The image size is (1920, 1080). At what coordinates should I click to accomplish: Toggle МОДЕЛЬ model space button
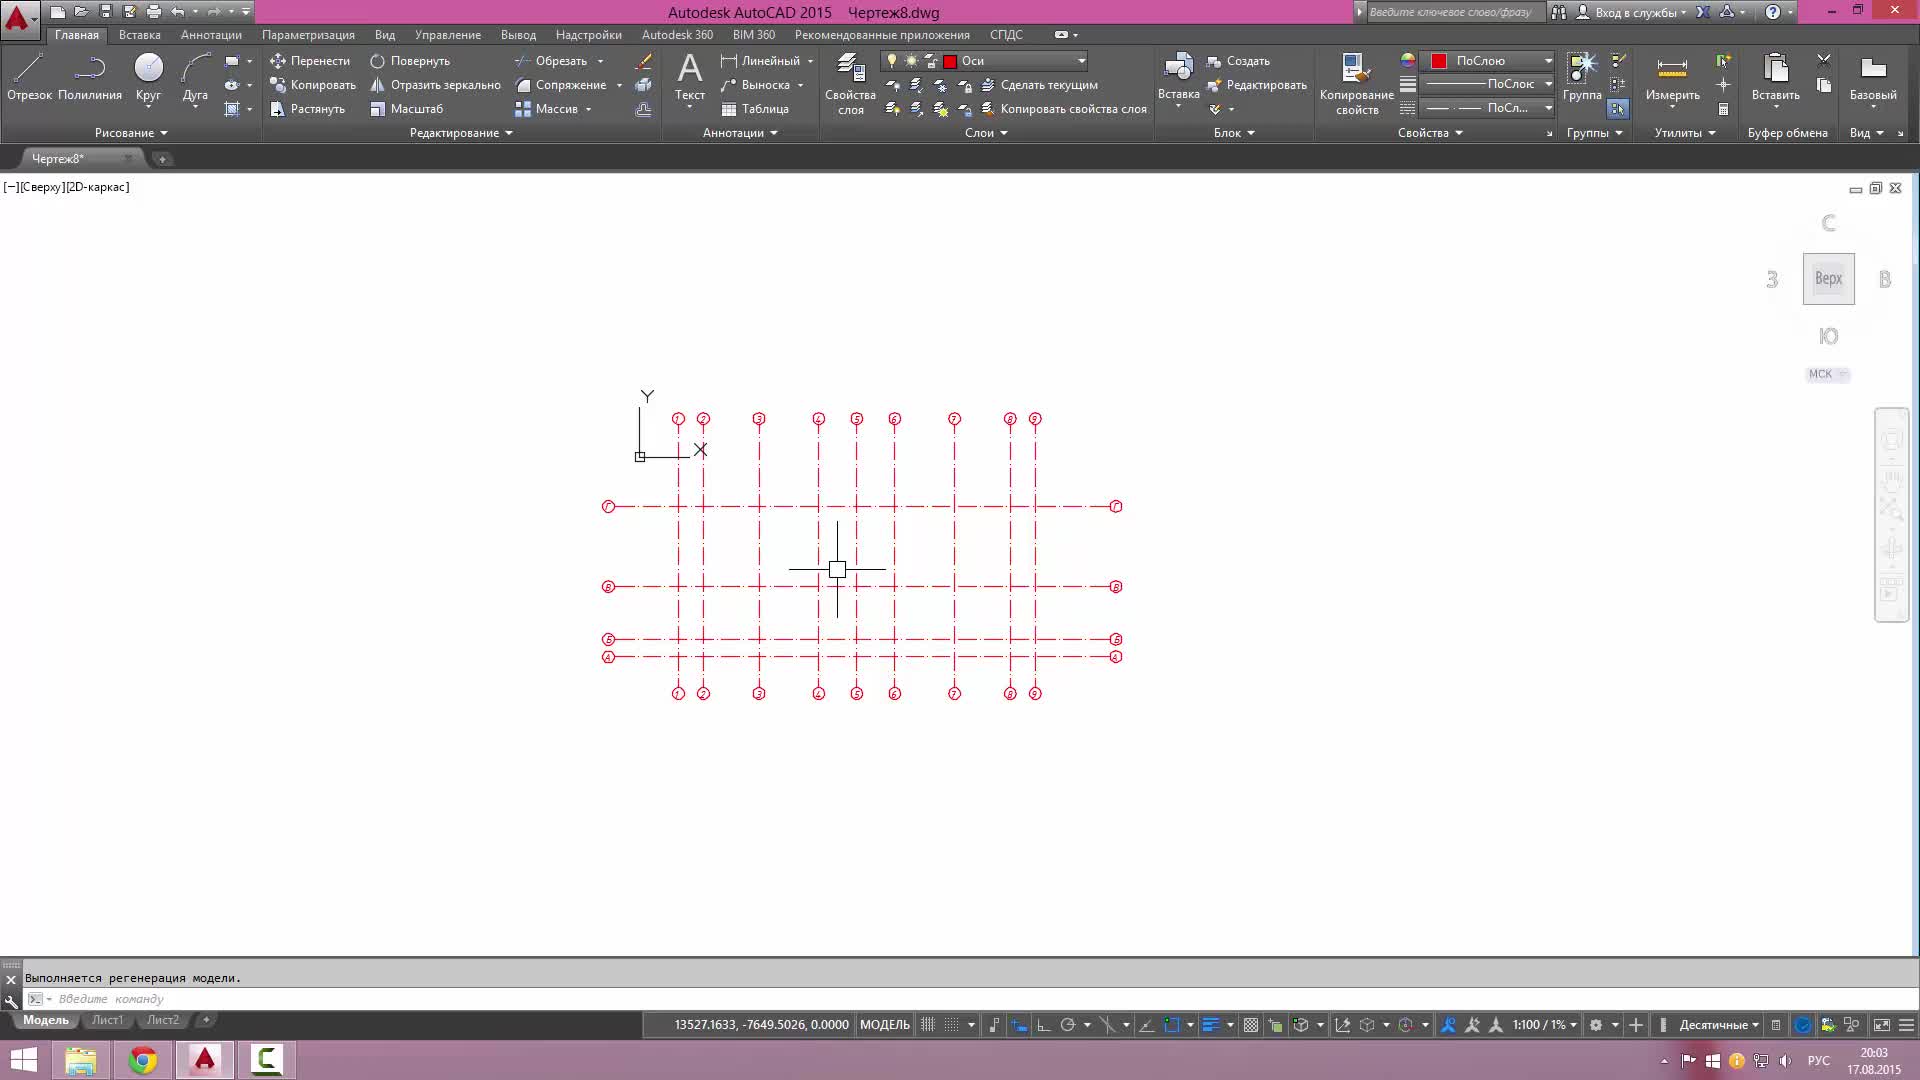point(885,1025)
